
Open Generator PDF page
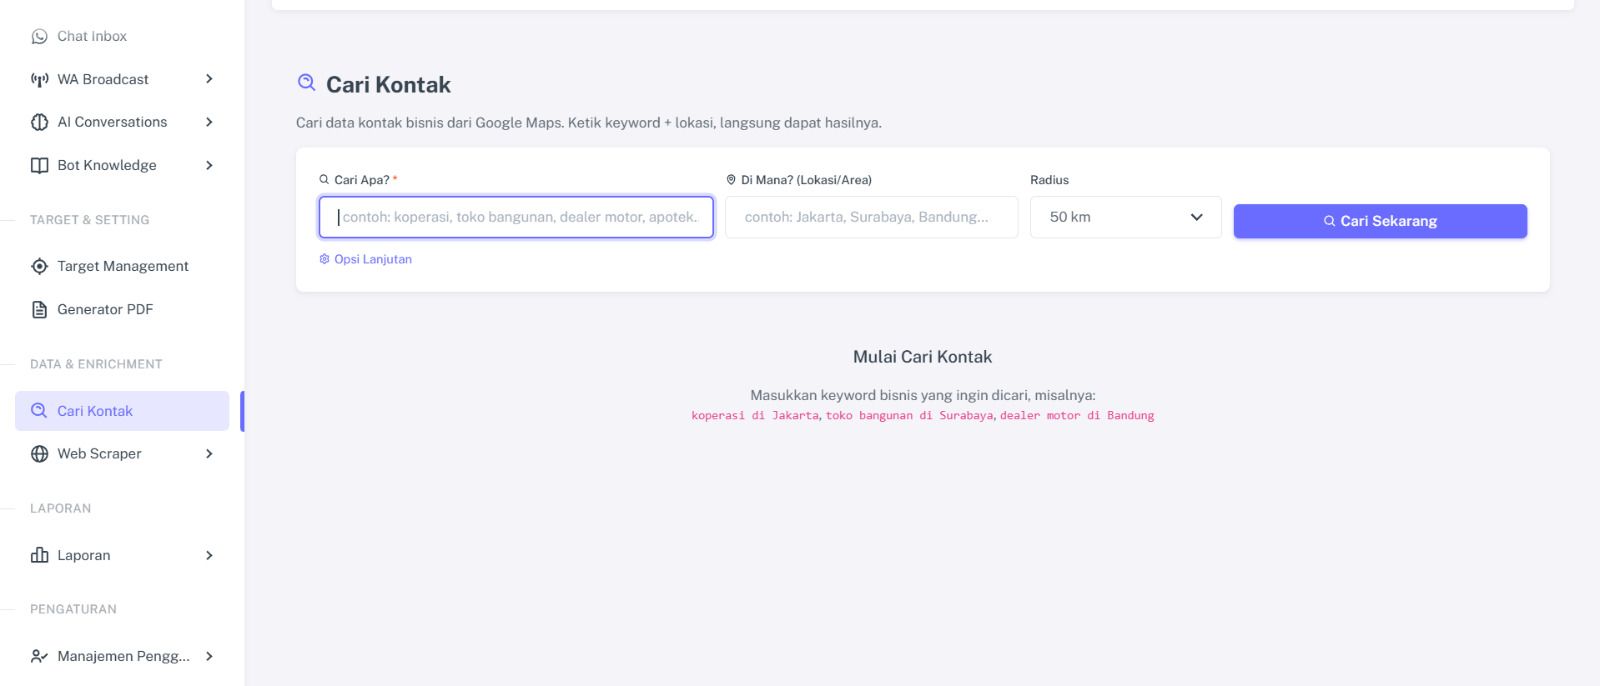point(122,309)
